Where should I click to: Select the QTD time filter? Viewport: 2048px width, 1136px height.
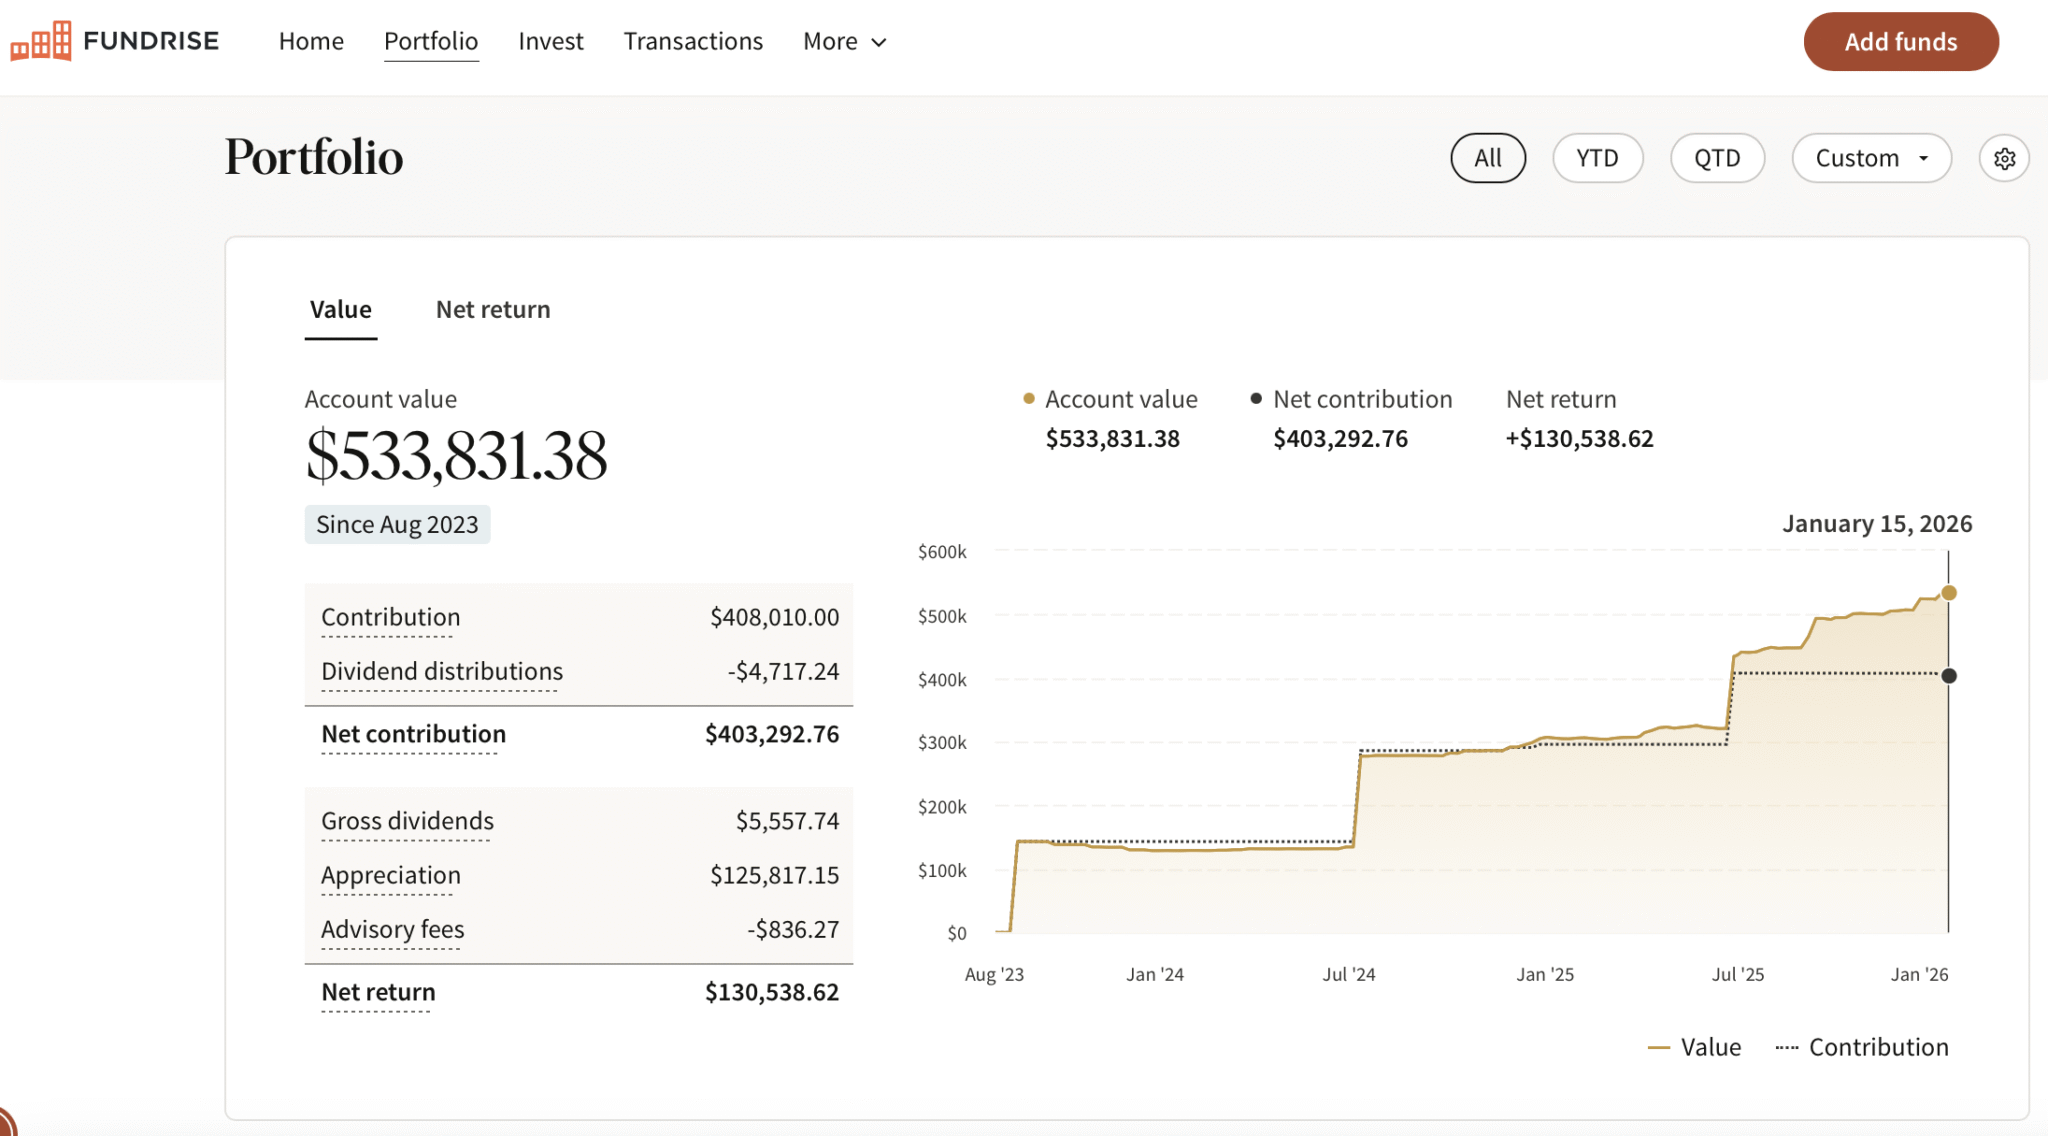click(1717, 158)
